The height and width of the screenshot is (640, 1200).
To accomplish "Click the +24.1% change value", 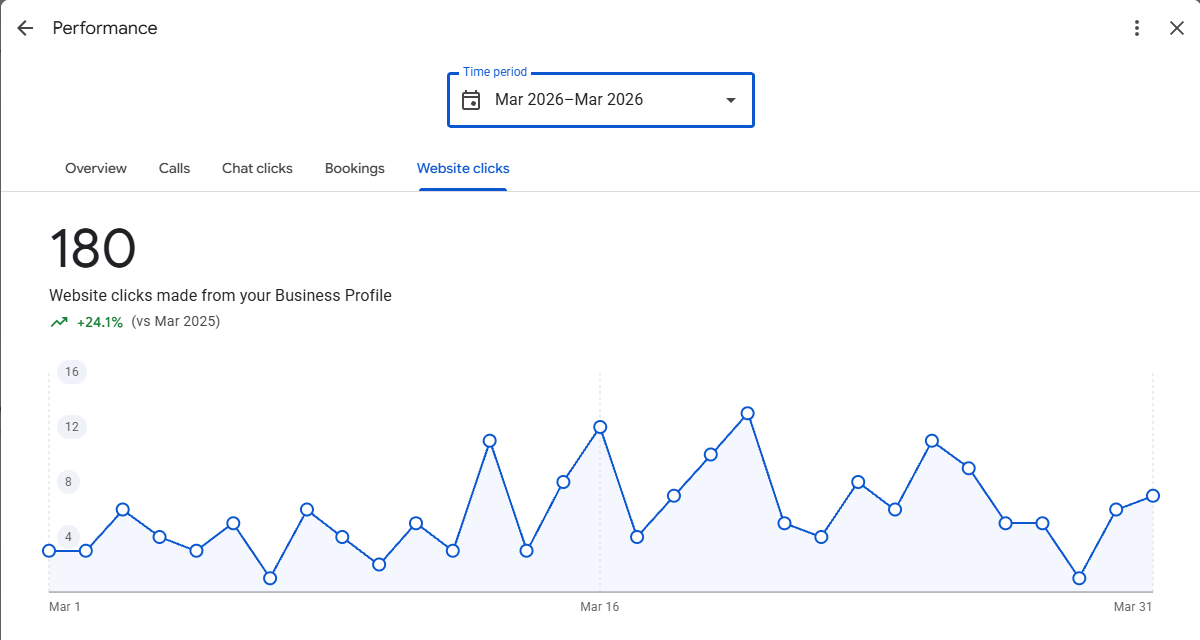I will click(100, 322).
